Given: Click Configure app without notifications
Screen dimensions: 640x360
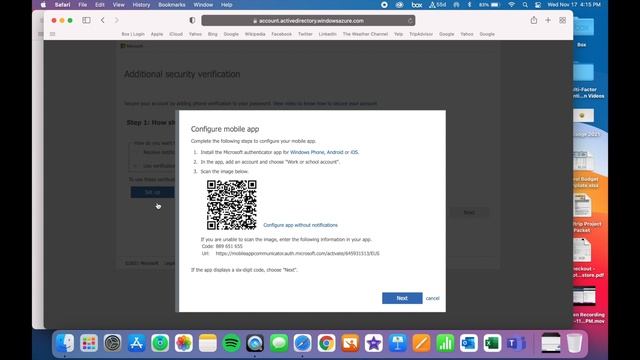Looking at the screenshot, I should [x=300, y=225].
